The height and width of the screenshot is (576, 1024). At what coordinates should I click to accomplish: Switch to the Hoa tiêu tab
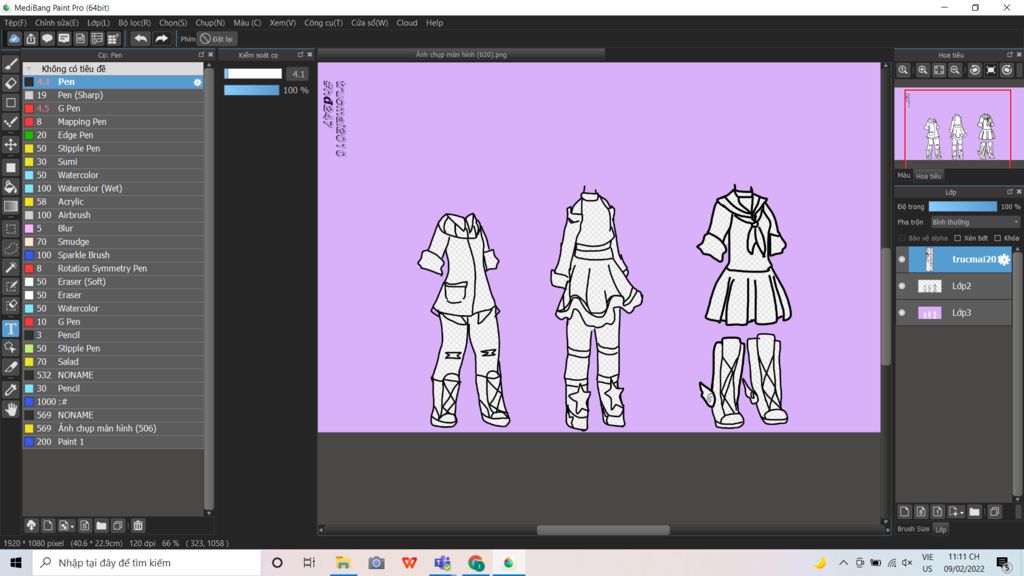929,176
